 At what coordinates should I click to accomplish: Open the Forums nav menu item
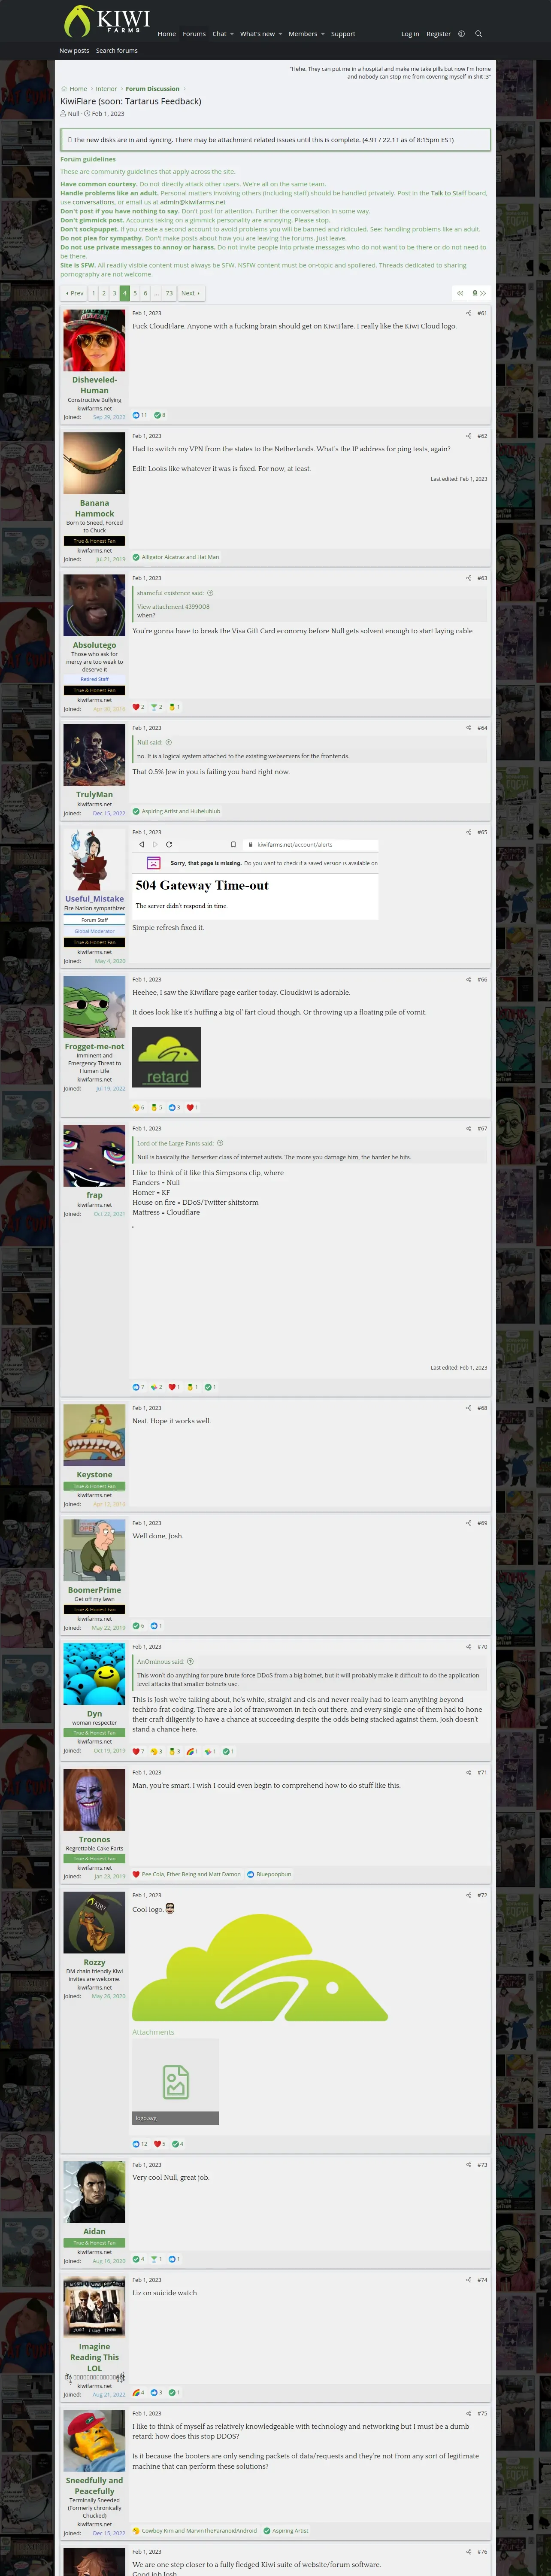[x=194, y=34]
